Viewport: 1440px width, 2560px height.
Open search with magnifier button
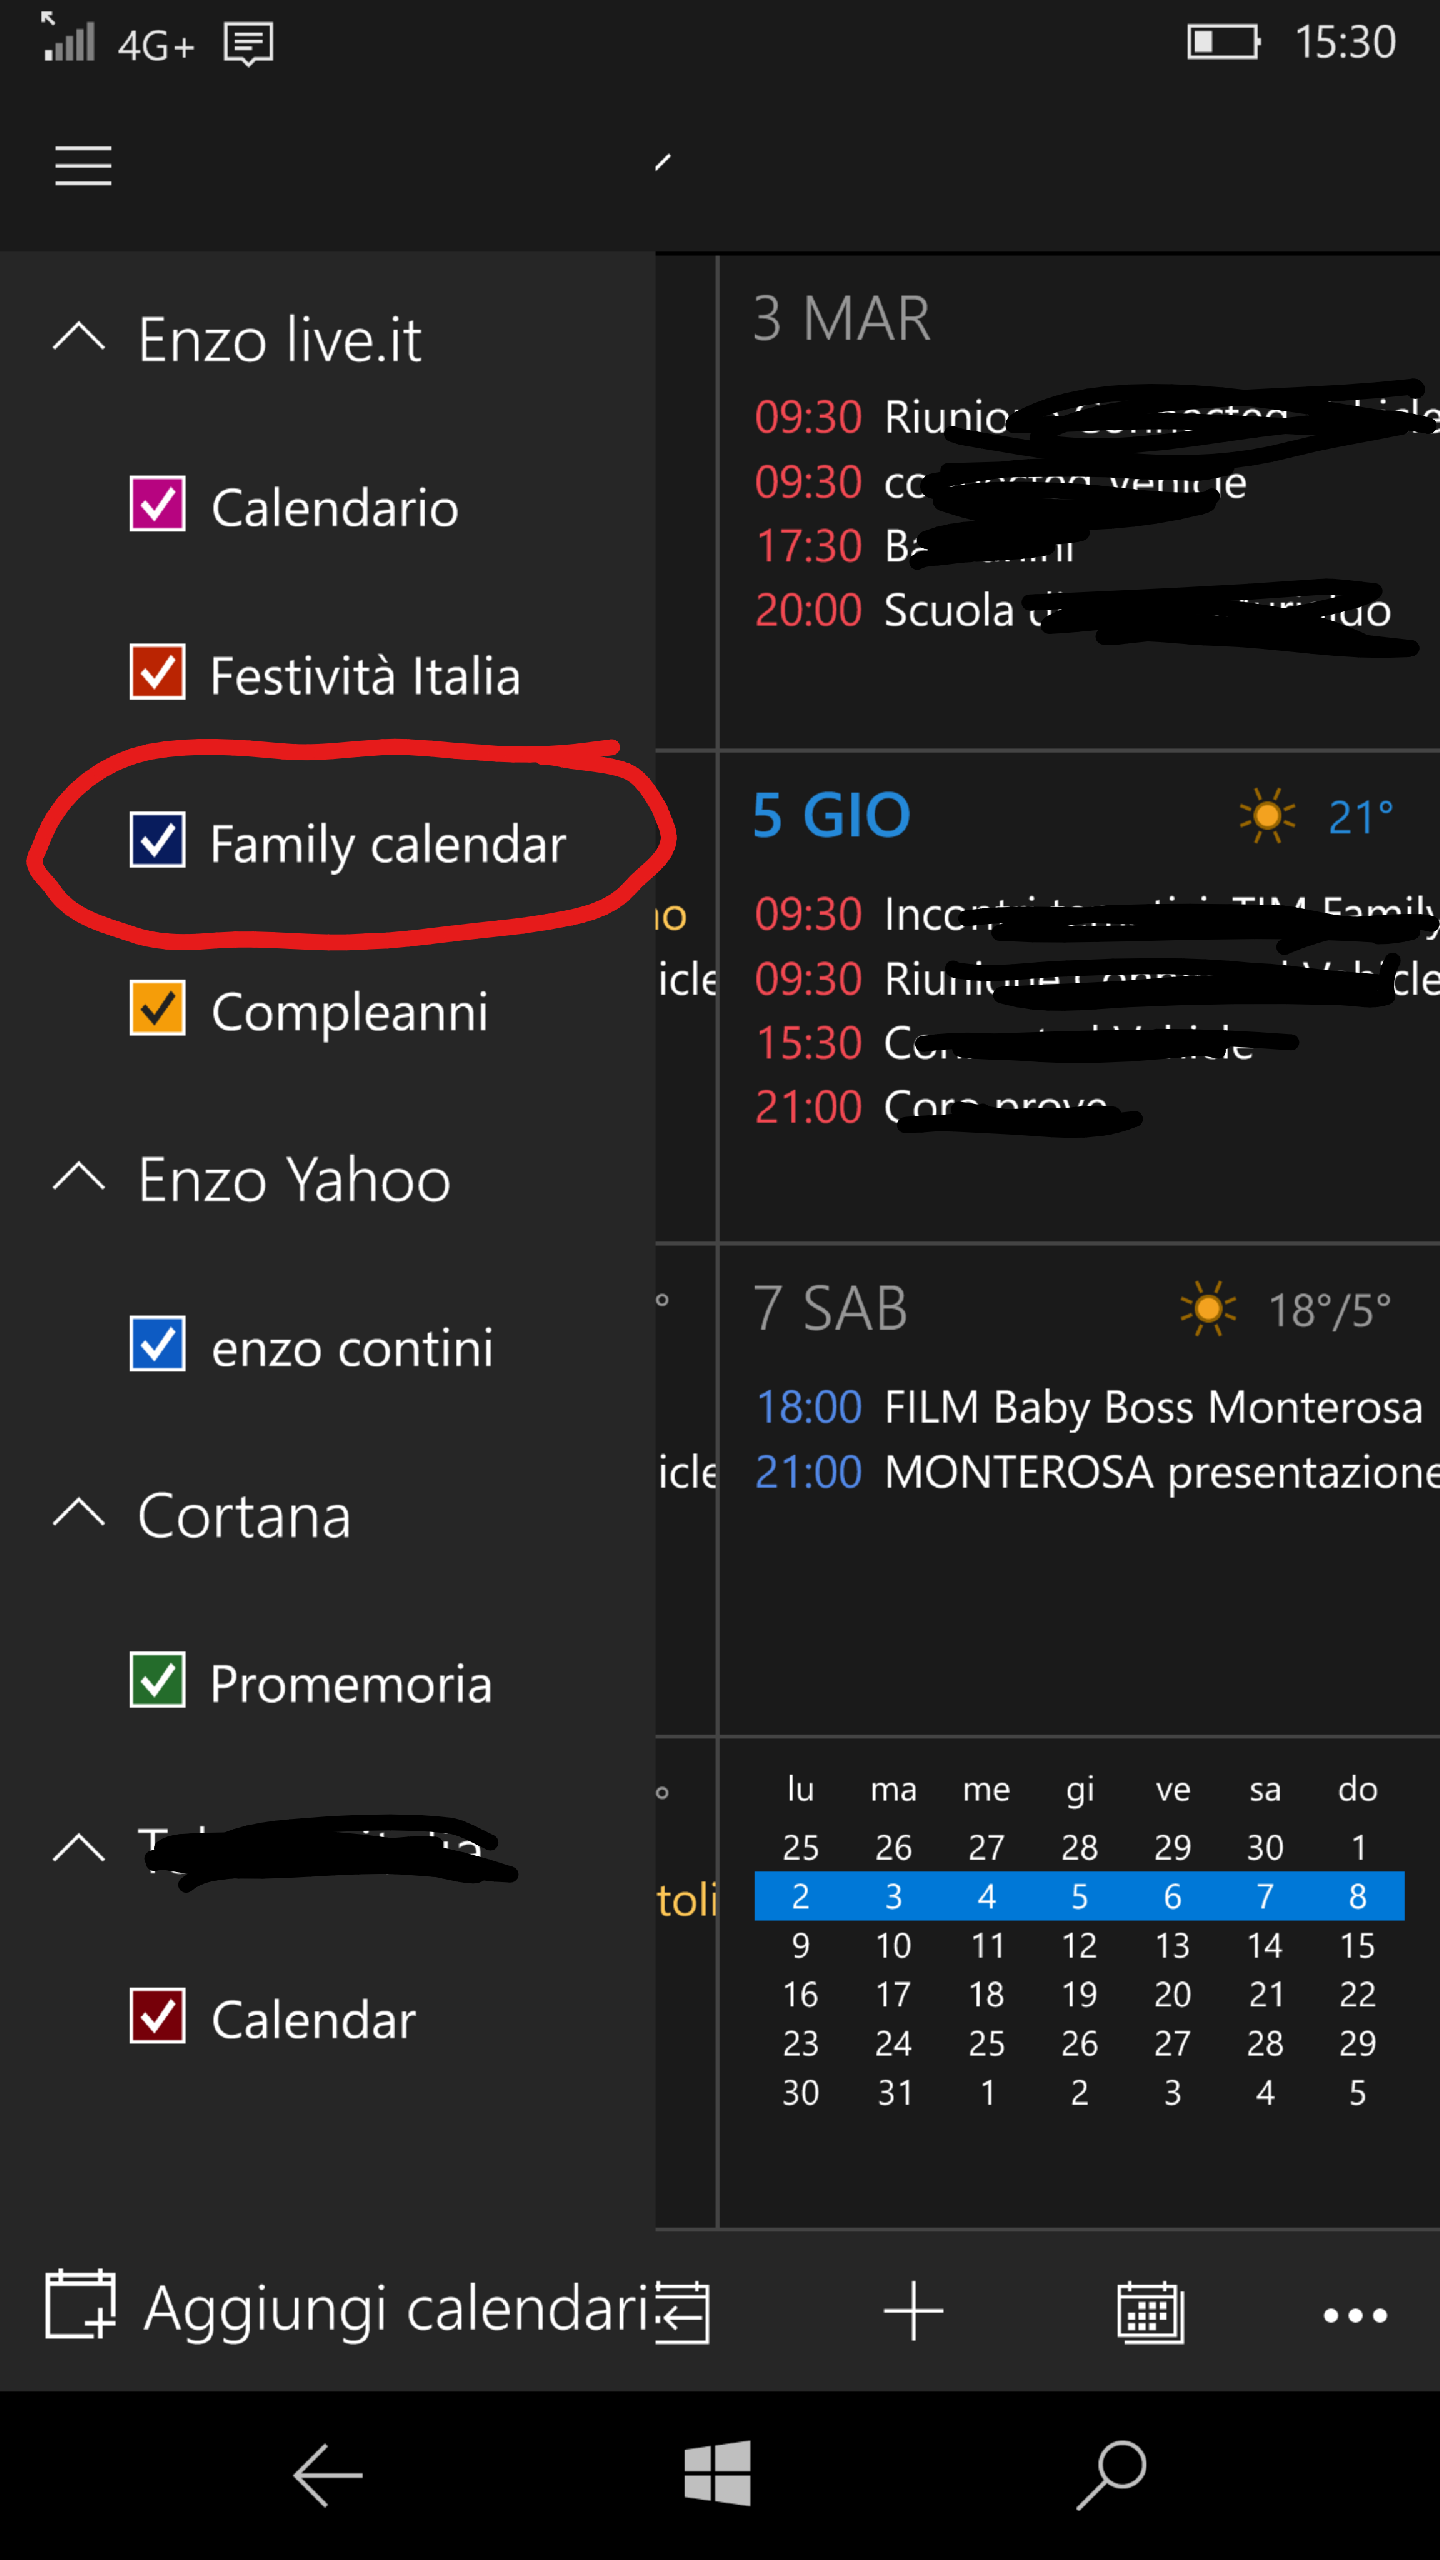pyautogui.click(x=1111, y=2474)
